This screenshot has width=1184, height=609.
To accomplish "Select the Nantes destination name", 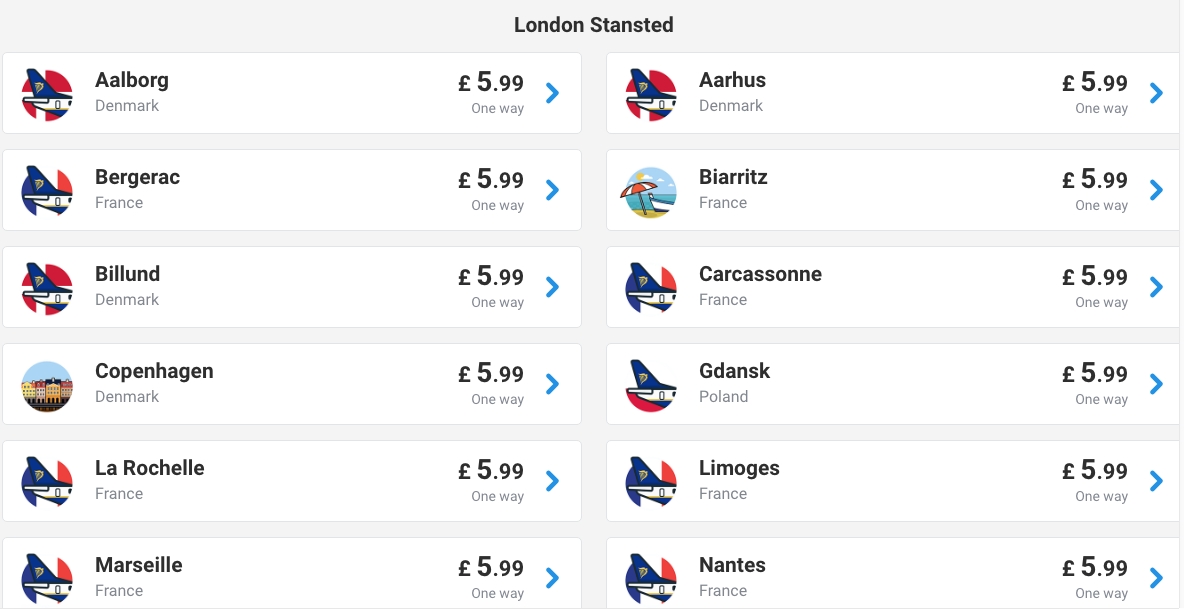I will pyautogui.click(x=732, y=565).
